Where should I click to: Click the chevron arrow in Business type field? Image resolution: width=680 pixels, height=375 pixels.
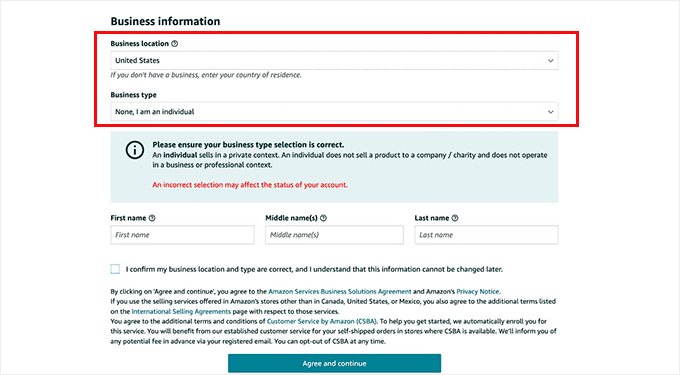[x=550, y=112]
